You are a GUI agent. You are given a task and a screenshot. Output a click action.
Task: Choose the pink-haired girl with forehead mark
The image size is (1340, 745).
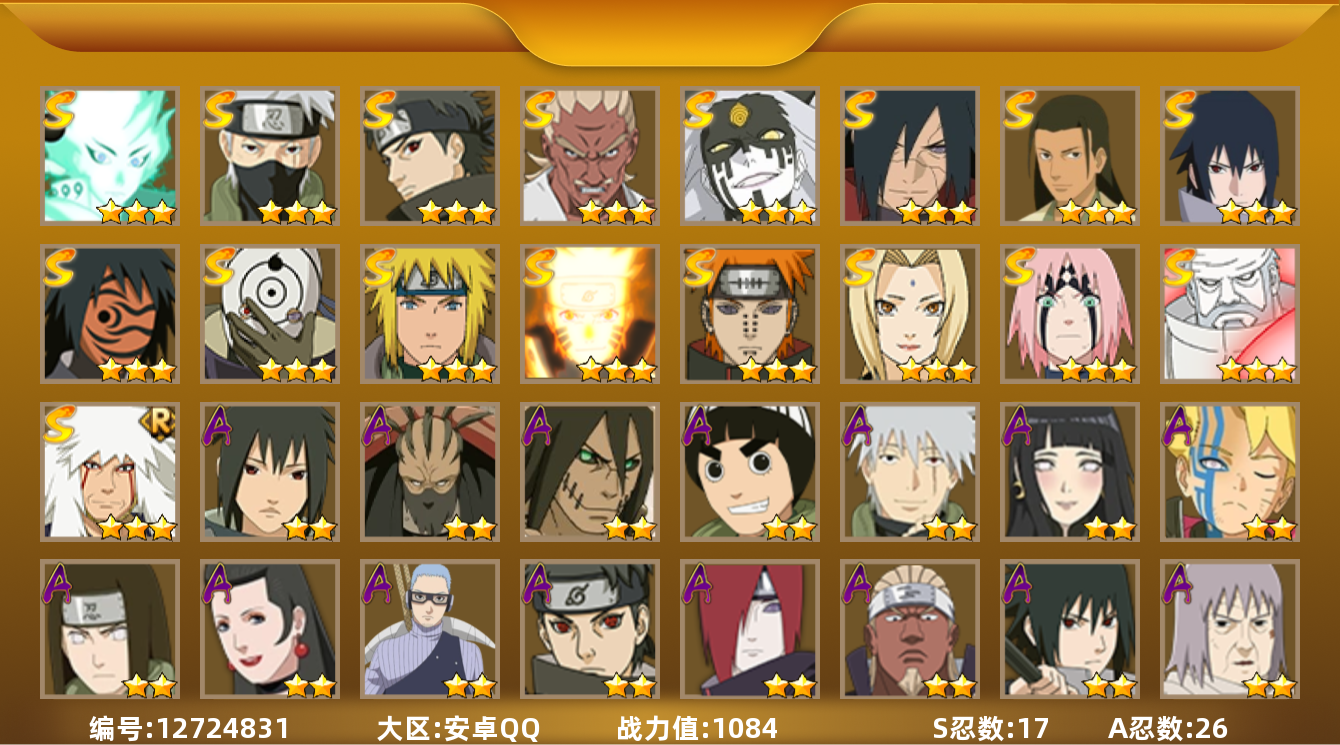point(1070,314)
